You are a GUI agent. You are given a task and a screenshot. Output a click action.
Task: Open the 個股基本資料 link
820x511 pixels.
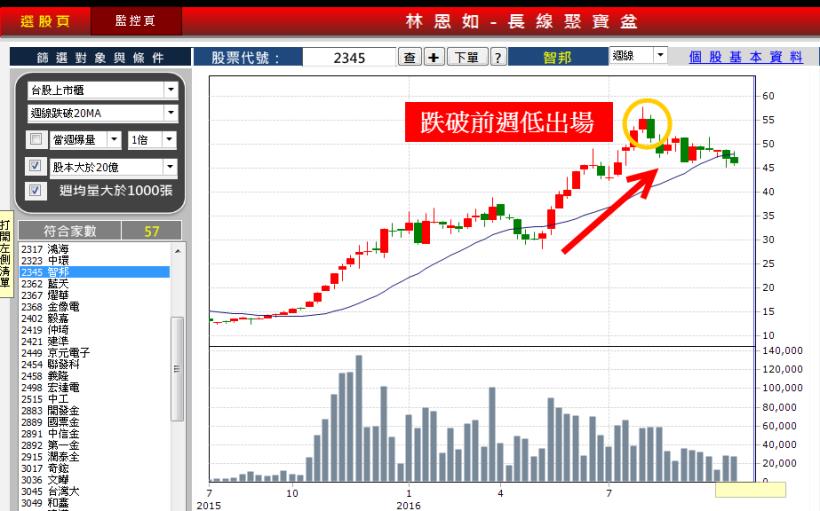tap(745, 57)
